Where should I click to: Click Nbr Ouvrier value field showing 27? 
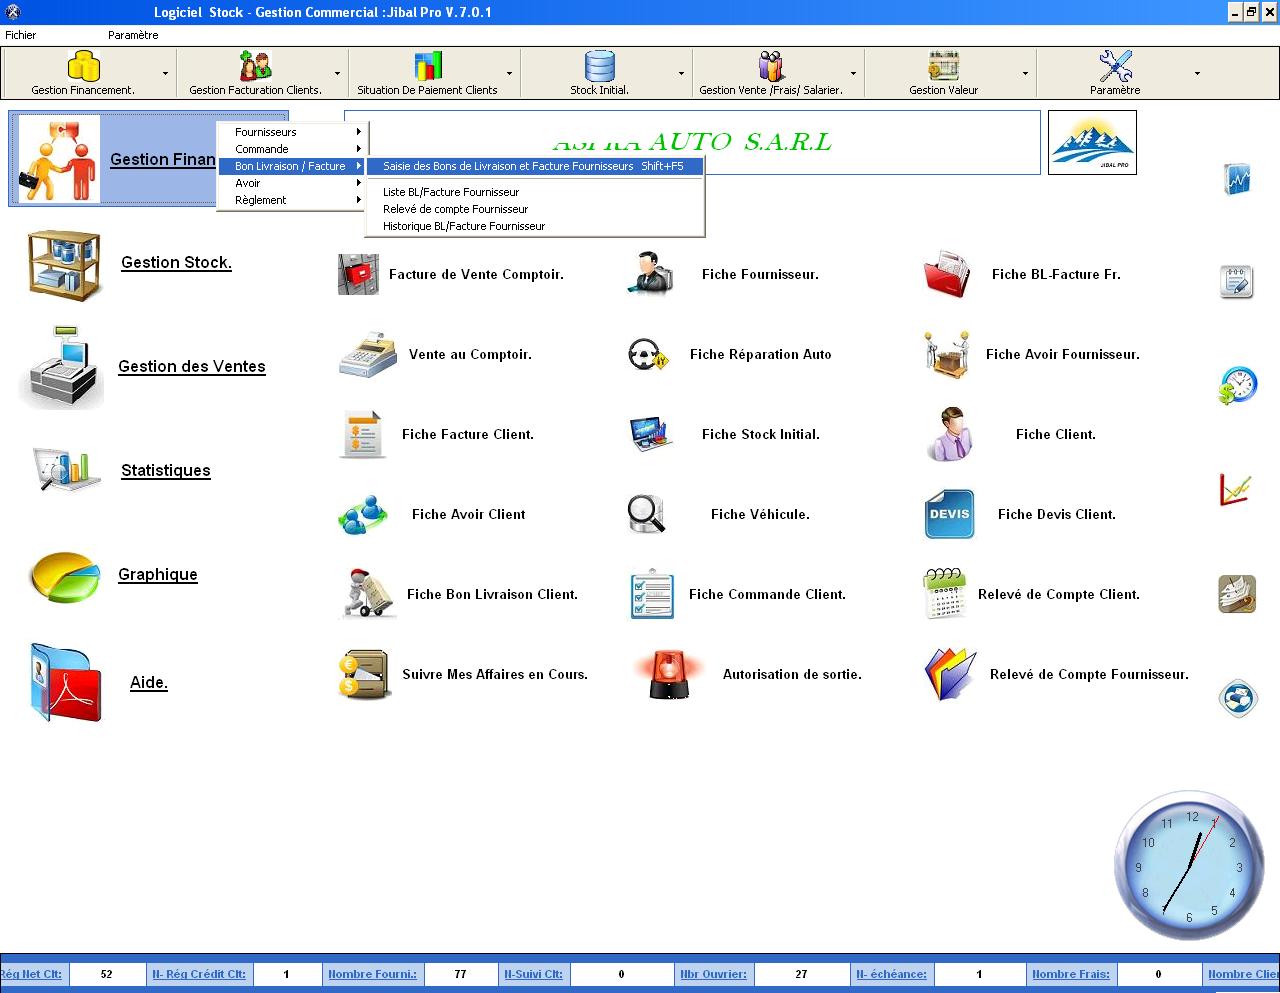[801, 974]
